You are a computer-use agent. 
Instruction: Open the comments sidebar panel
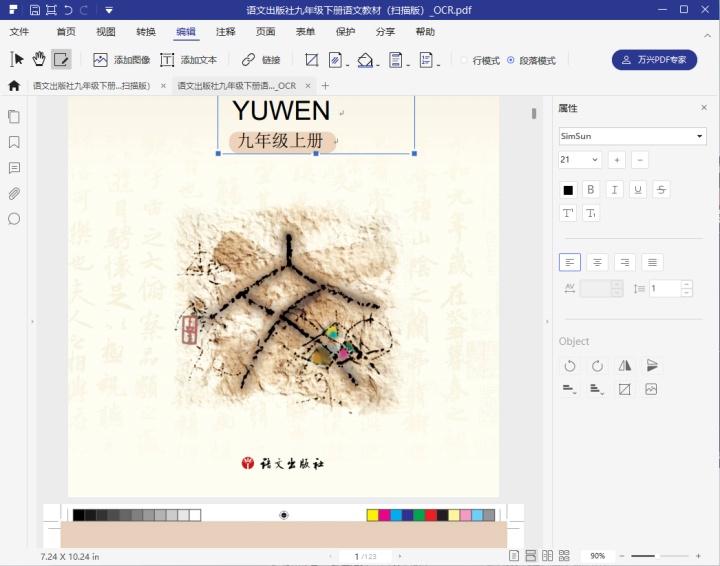(14, 168)
